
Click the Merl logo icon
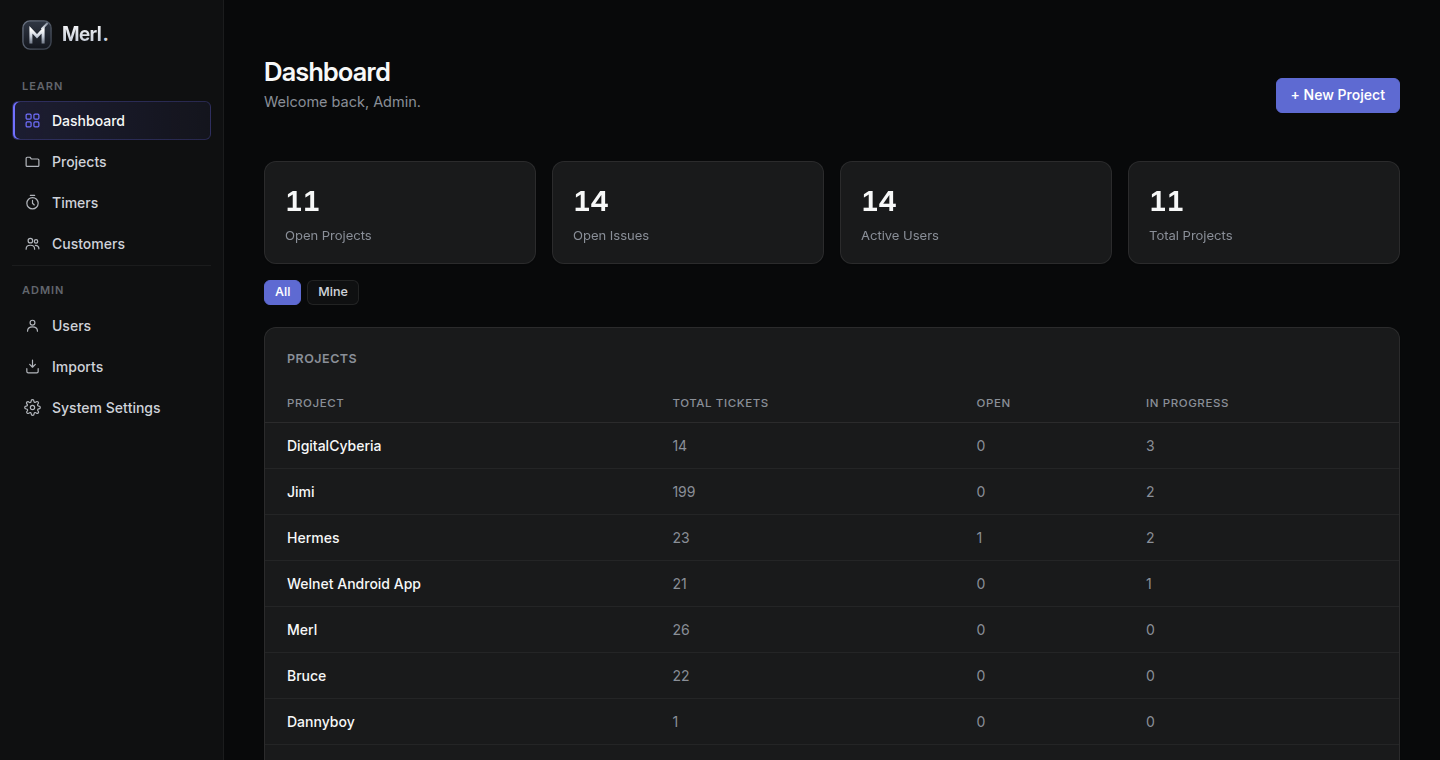point(37,35)
